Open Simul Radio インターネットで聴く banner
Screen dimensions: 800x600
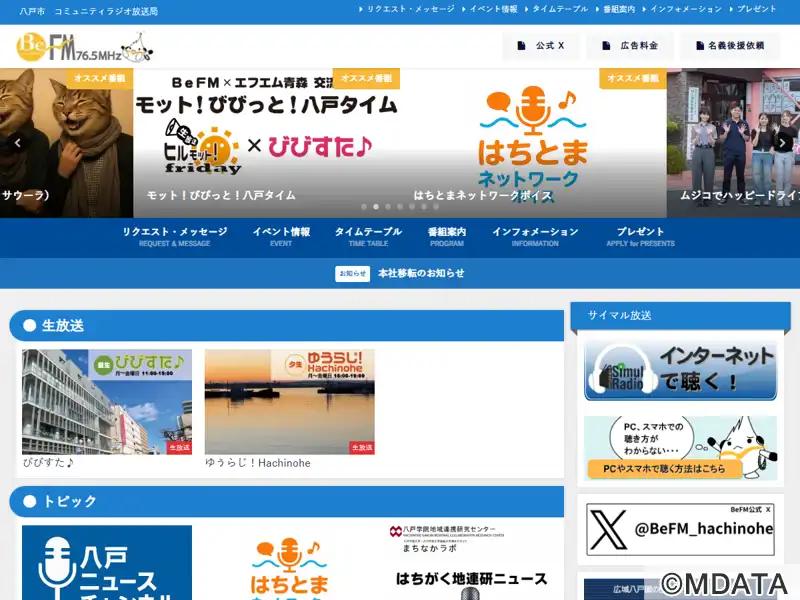[680, 370]
